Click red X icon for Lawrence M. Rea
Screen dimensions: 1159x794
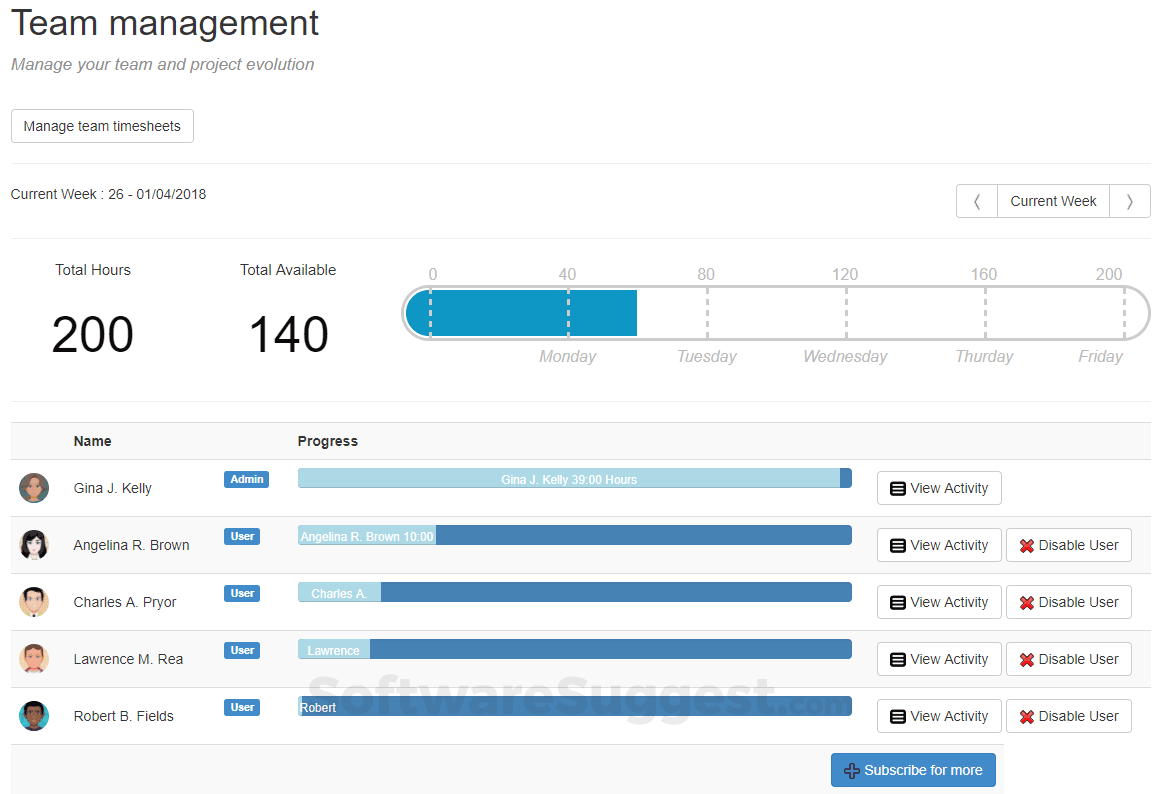[1026, 660]
